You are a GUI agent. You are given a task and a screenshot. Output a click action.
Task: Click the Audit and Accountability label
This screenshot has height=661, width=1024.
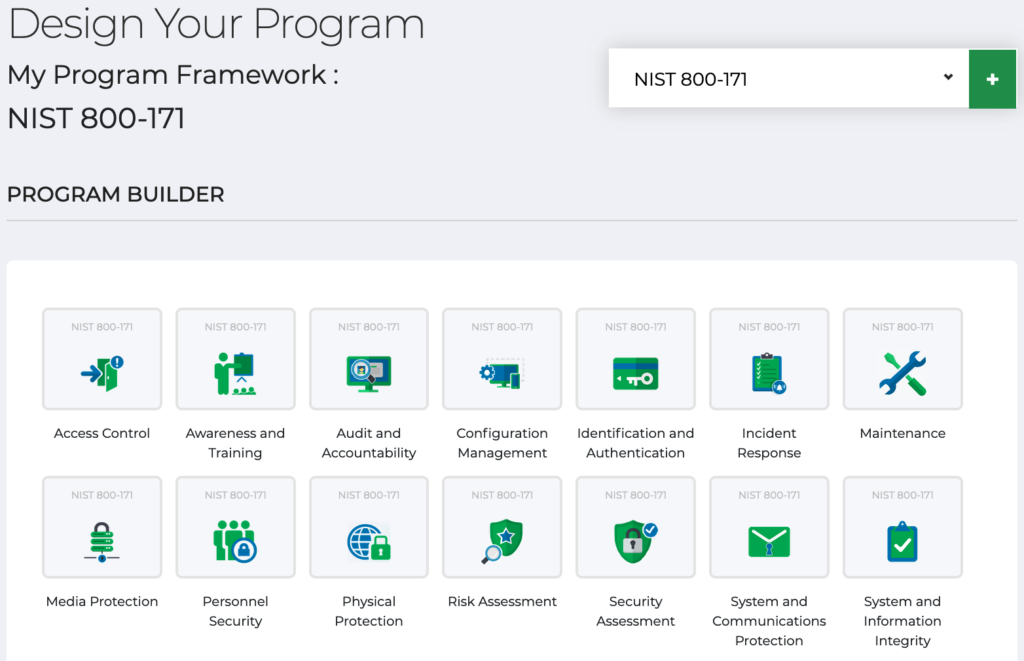click(x=369, y=443)
